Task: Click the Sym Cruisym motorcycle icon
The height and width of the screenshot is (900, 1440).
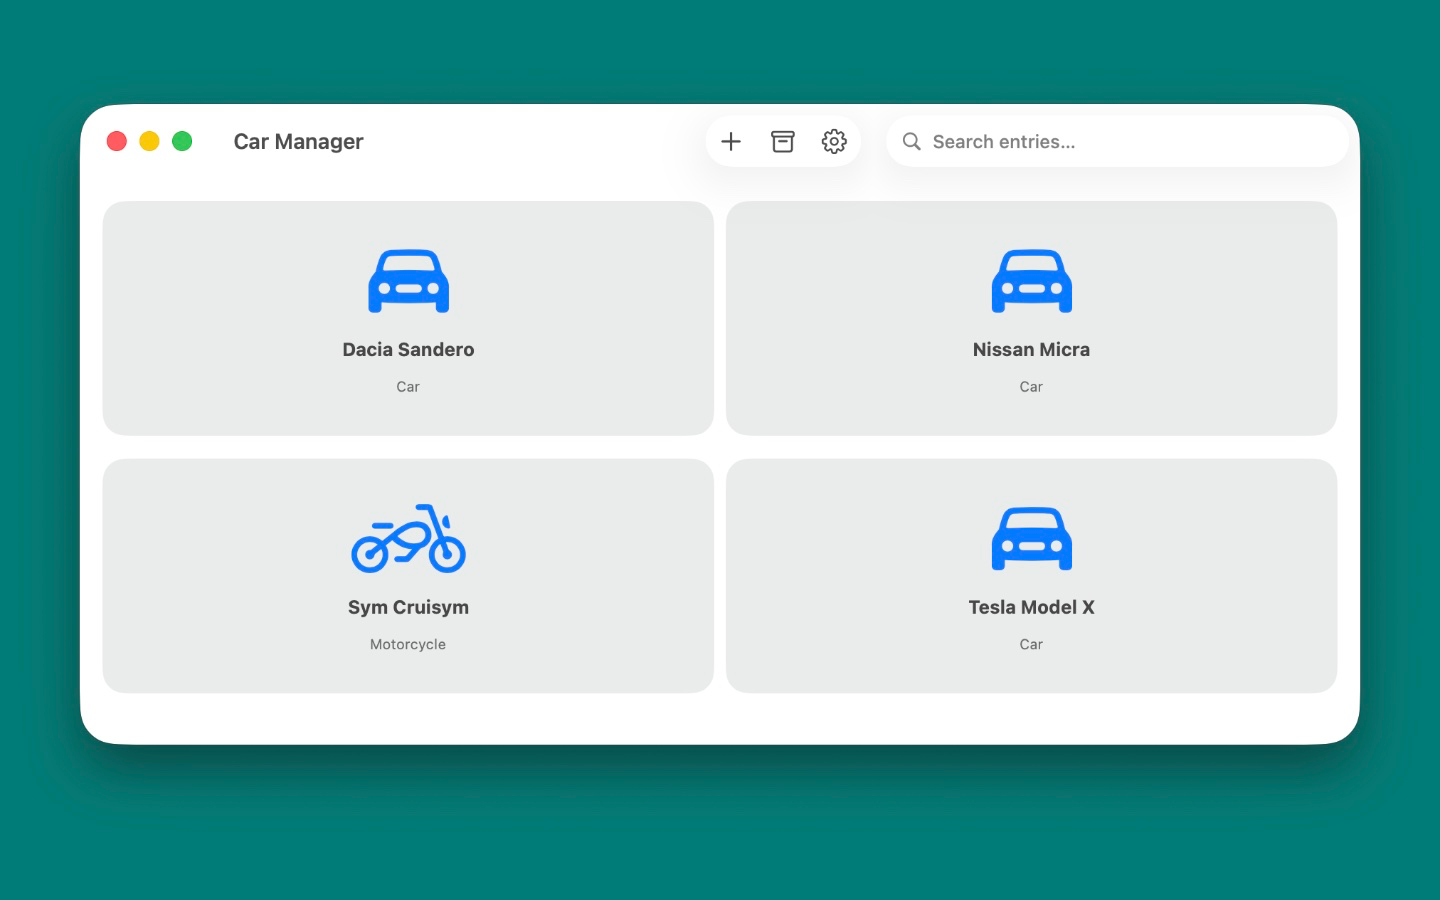Action: pyautogui.click(x=408, y=538)
